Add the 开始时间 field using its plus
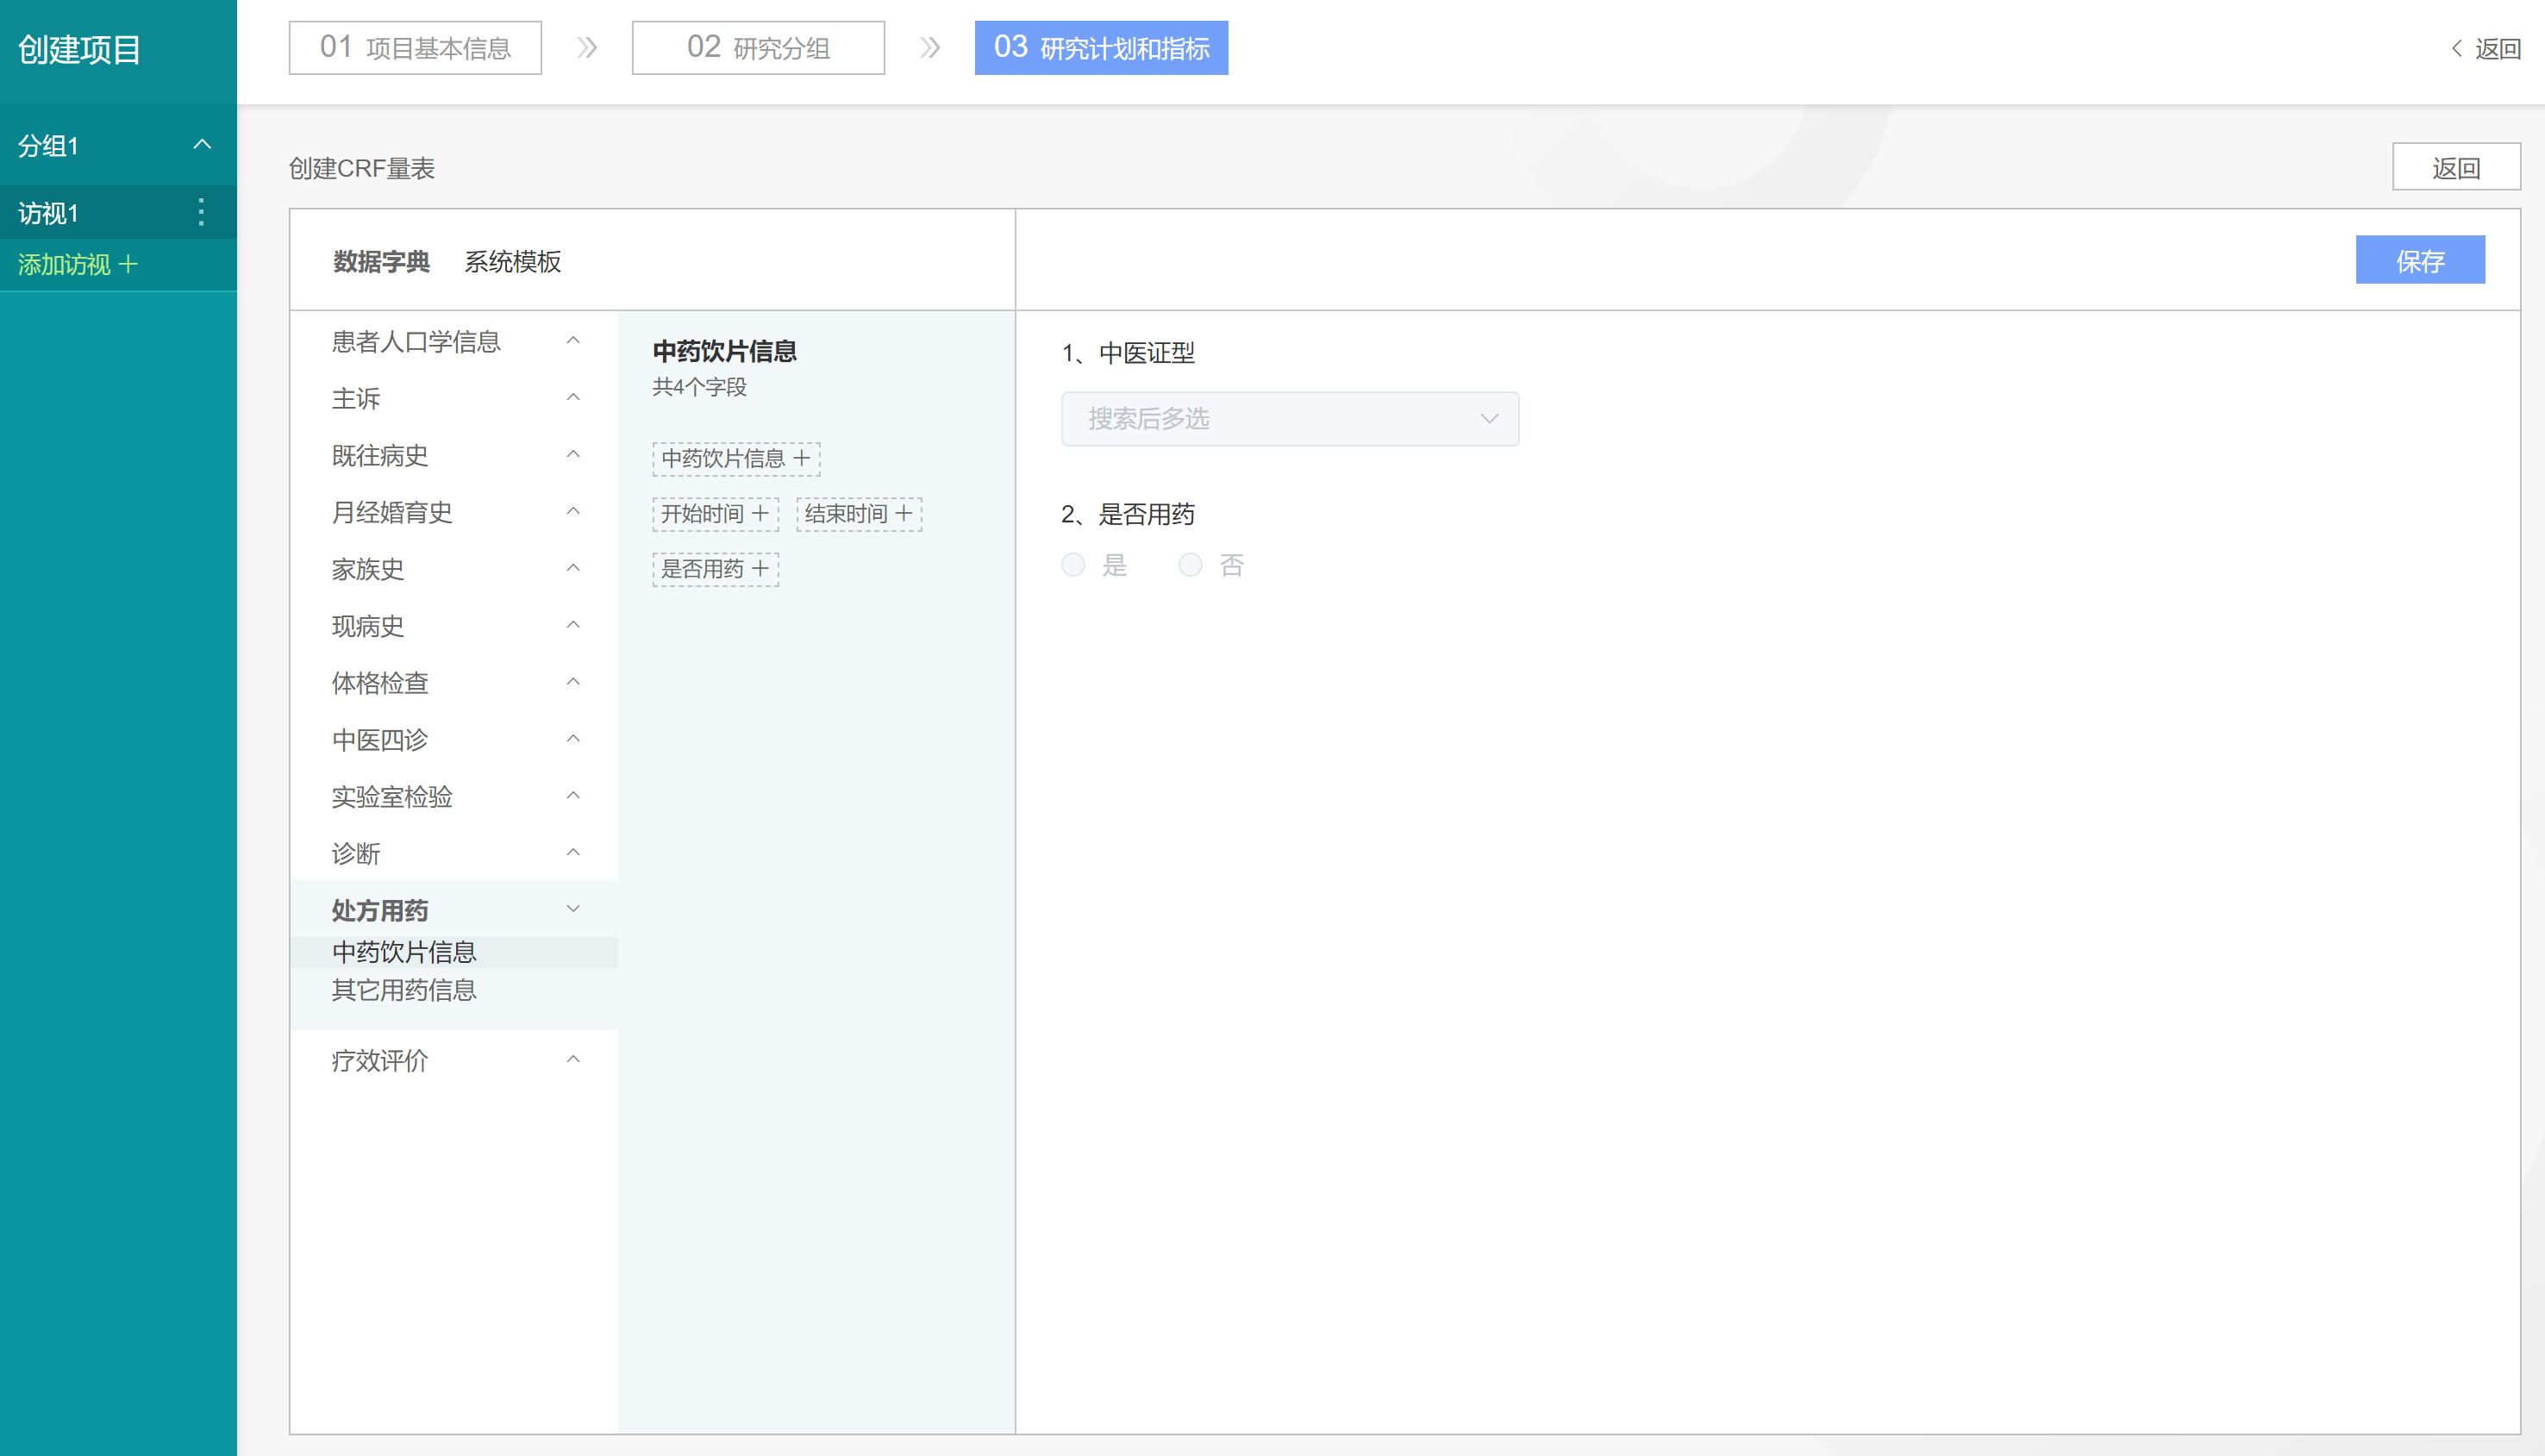Screen dimensions: 2545x1456 pyautogui.click(x=760, y=513)
